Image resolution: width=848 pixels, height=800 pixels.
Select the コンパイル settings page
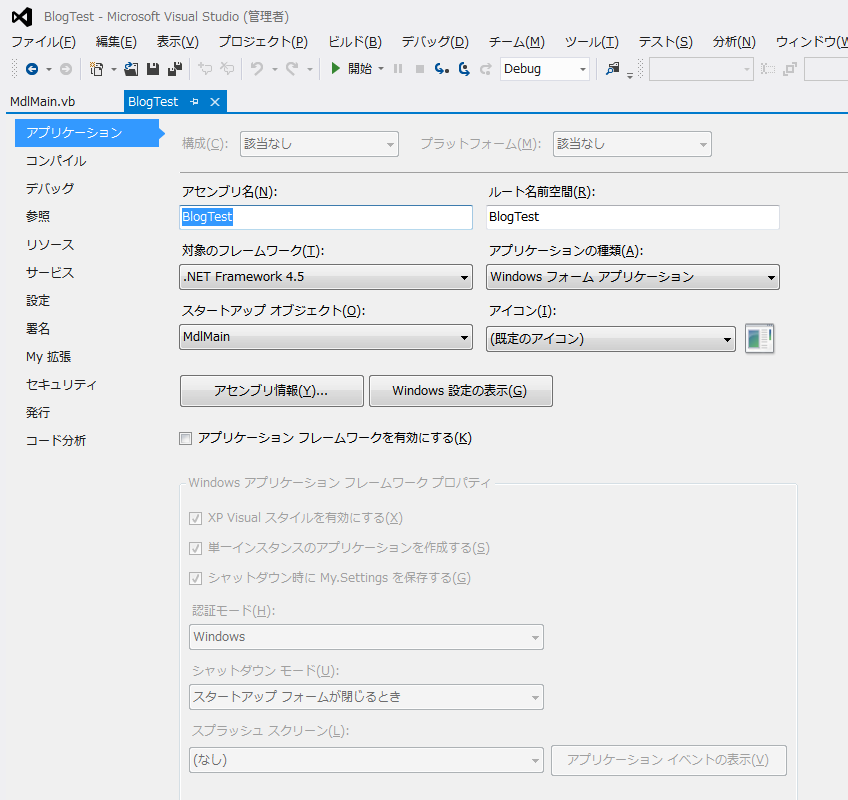click(x=56, y=161)
